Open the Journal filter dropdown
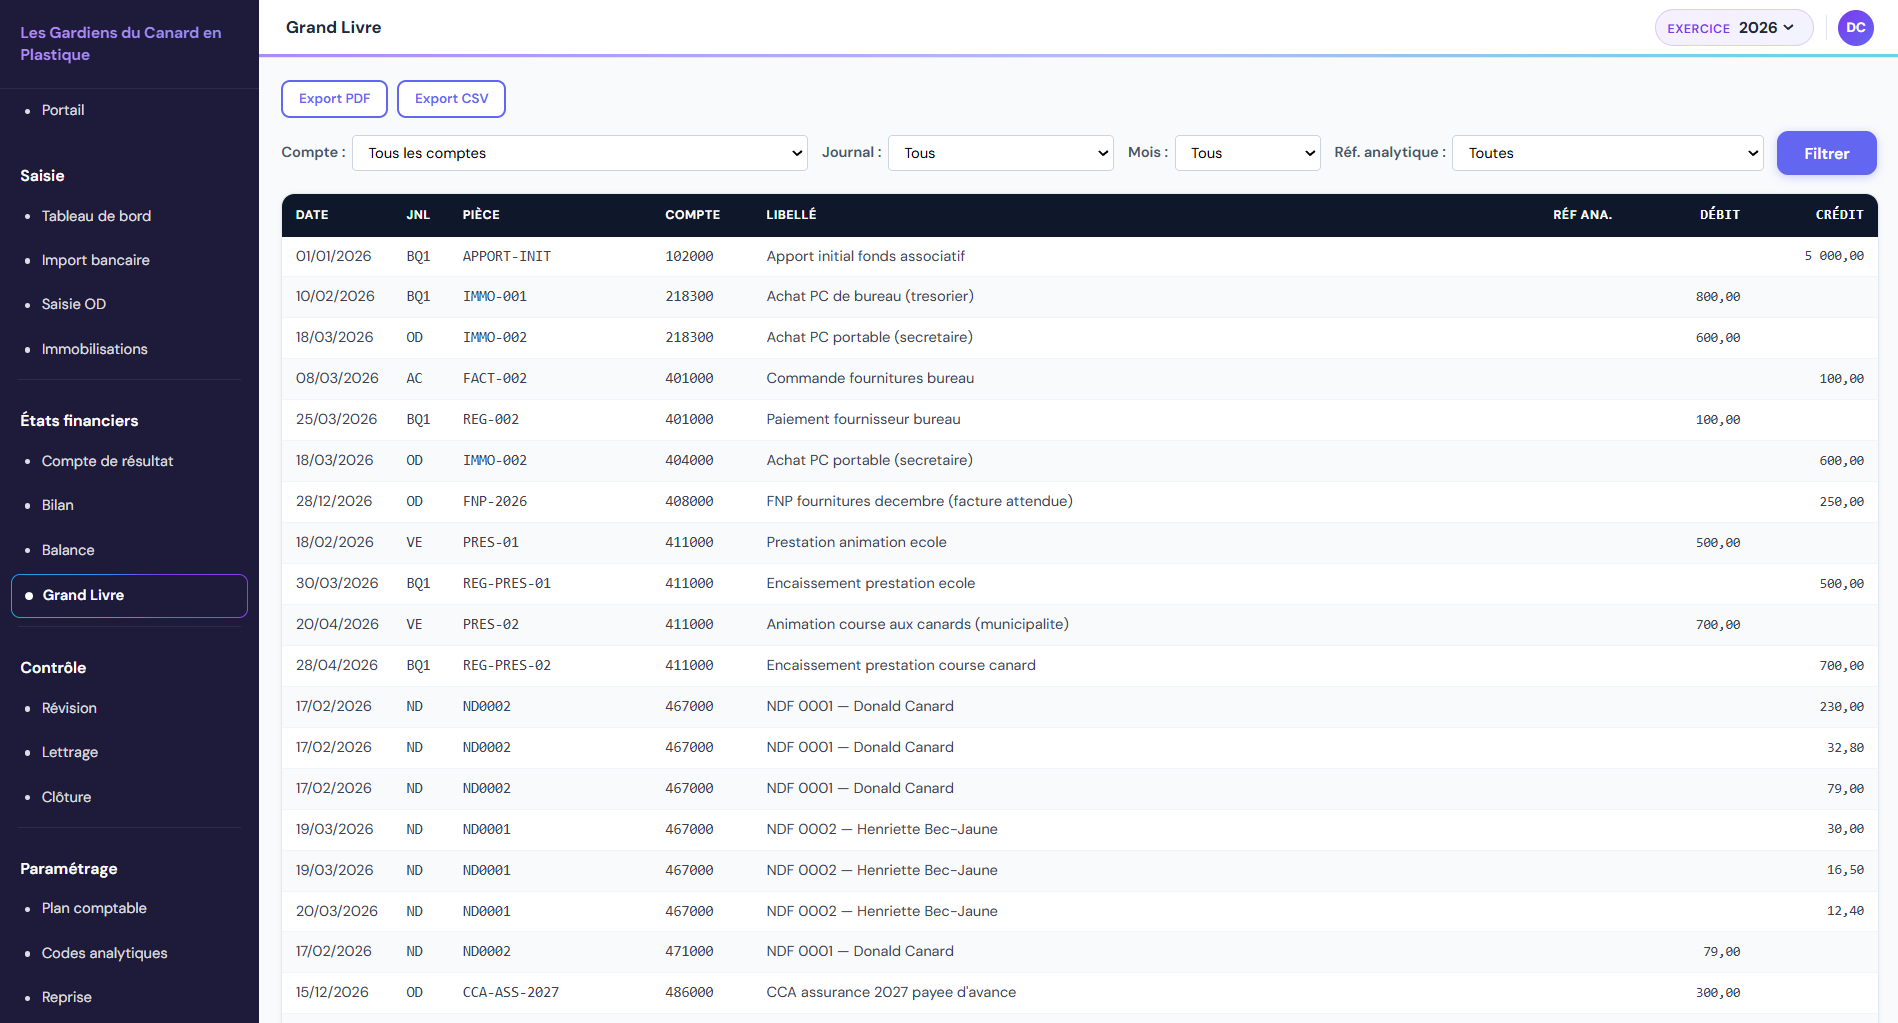The height and width of the screenshot is (1023, 1898). (1000, 153)
